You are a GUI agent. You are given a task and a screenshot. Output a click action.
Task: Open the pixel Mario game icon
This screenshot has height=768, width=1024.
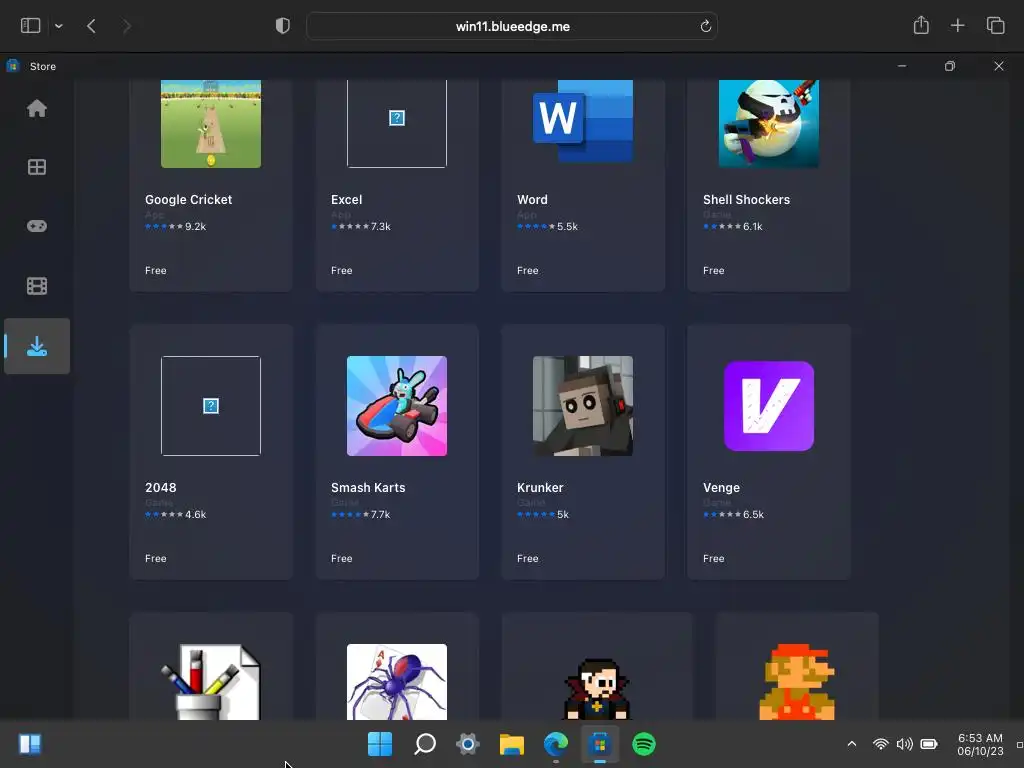click(797, 682)
